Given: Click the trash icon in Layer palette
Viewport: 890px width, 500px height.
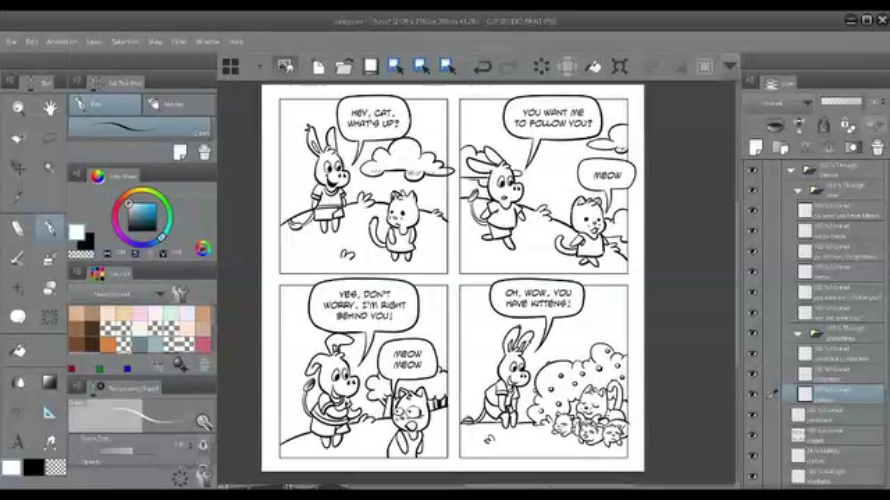Looking at the screenshot, I should 878,148.
